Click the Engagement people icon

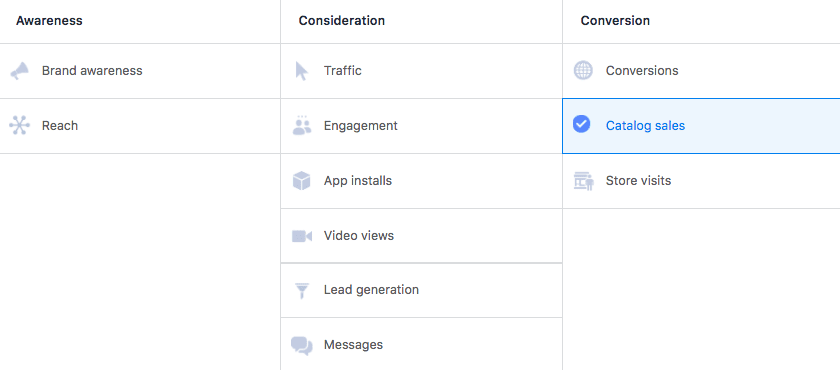pos(302,125)
